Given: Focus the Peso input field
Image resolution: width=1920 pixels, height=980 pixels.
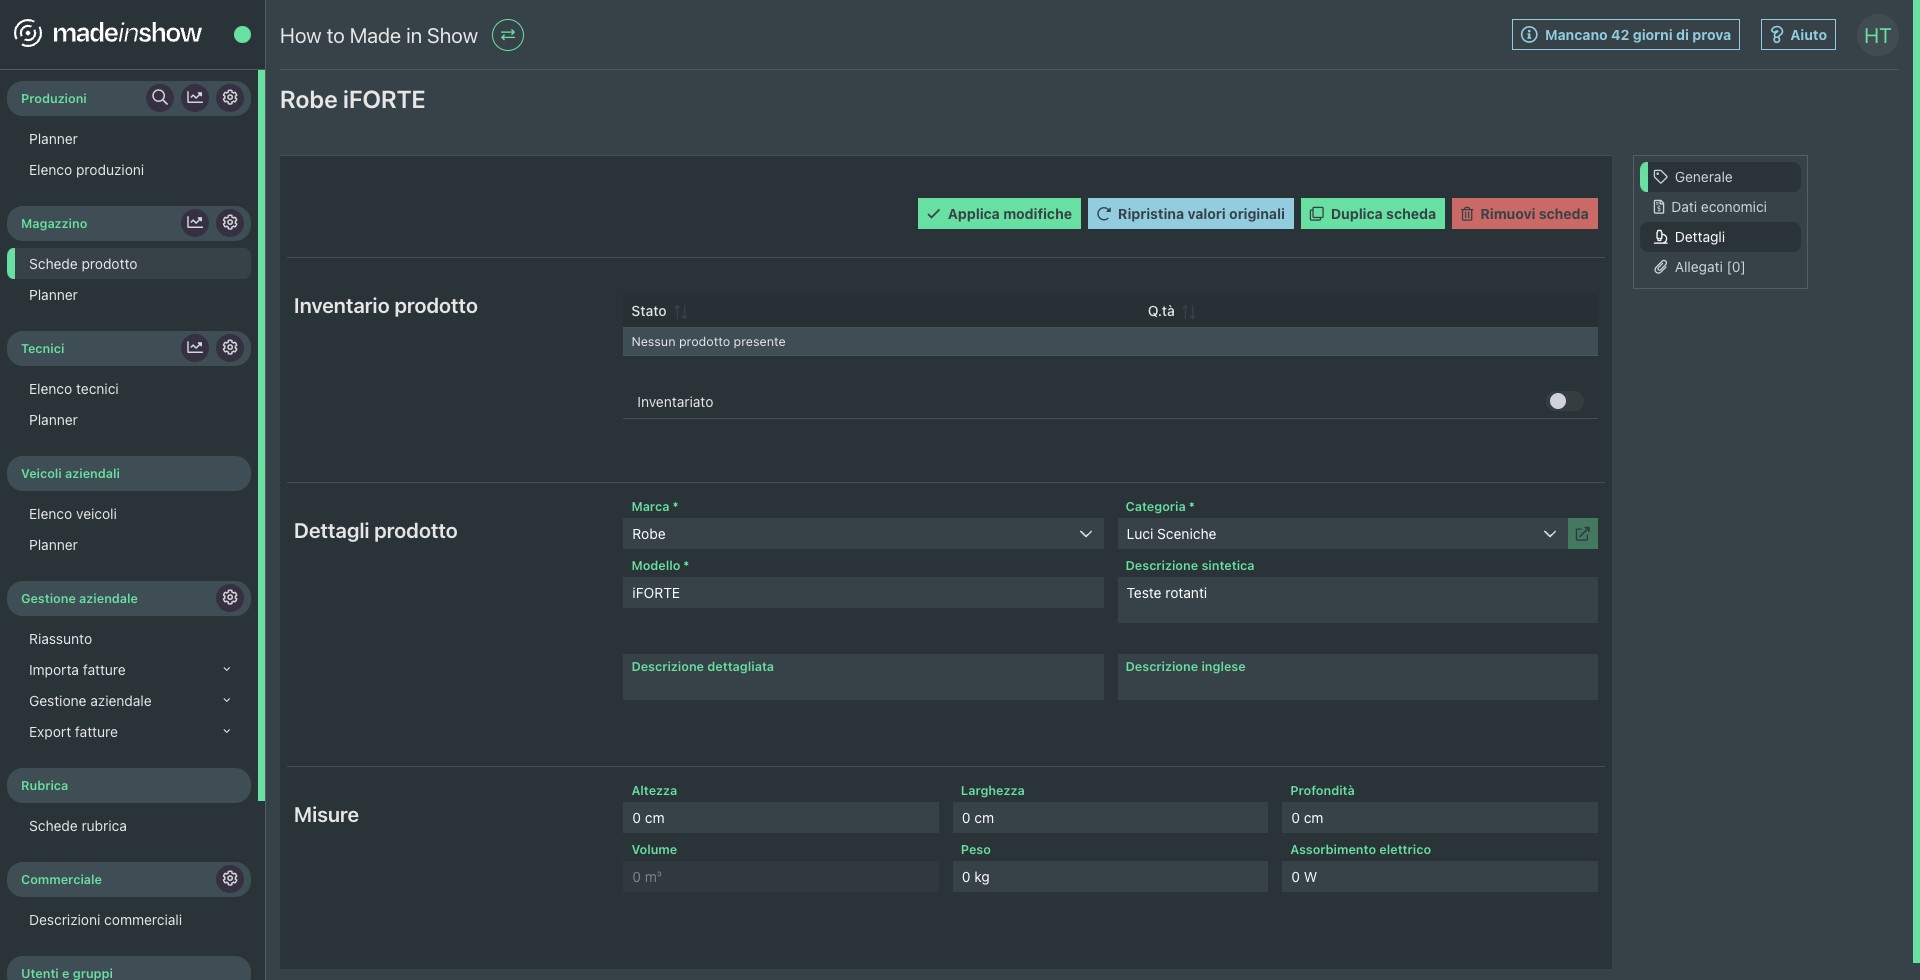Looking at the screenshot, I should (x=1110, y=877).
